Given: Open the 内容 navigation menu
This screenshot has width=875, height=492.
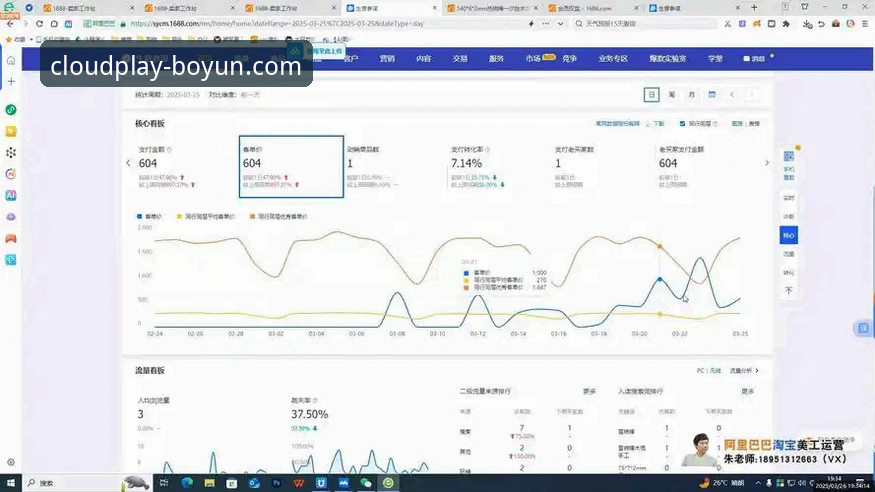Looking at the screenshot, I should click(x=424, y=59).
